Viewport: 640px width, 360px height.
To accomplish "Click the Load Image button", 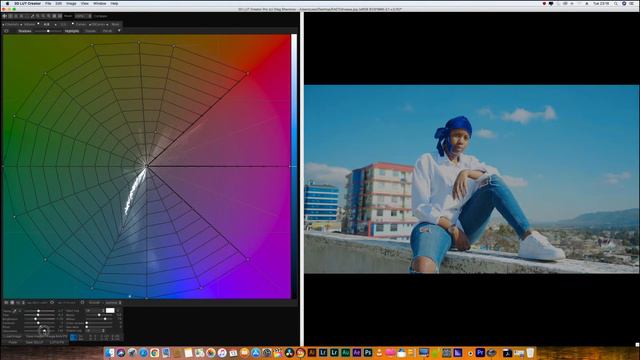I will pos(13,337).
